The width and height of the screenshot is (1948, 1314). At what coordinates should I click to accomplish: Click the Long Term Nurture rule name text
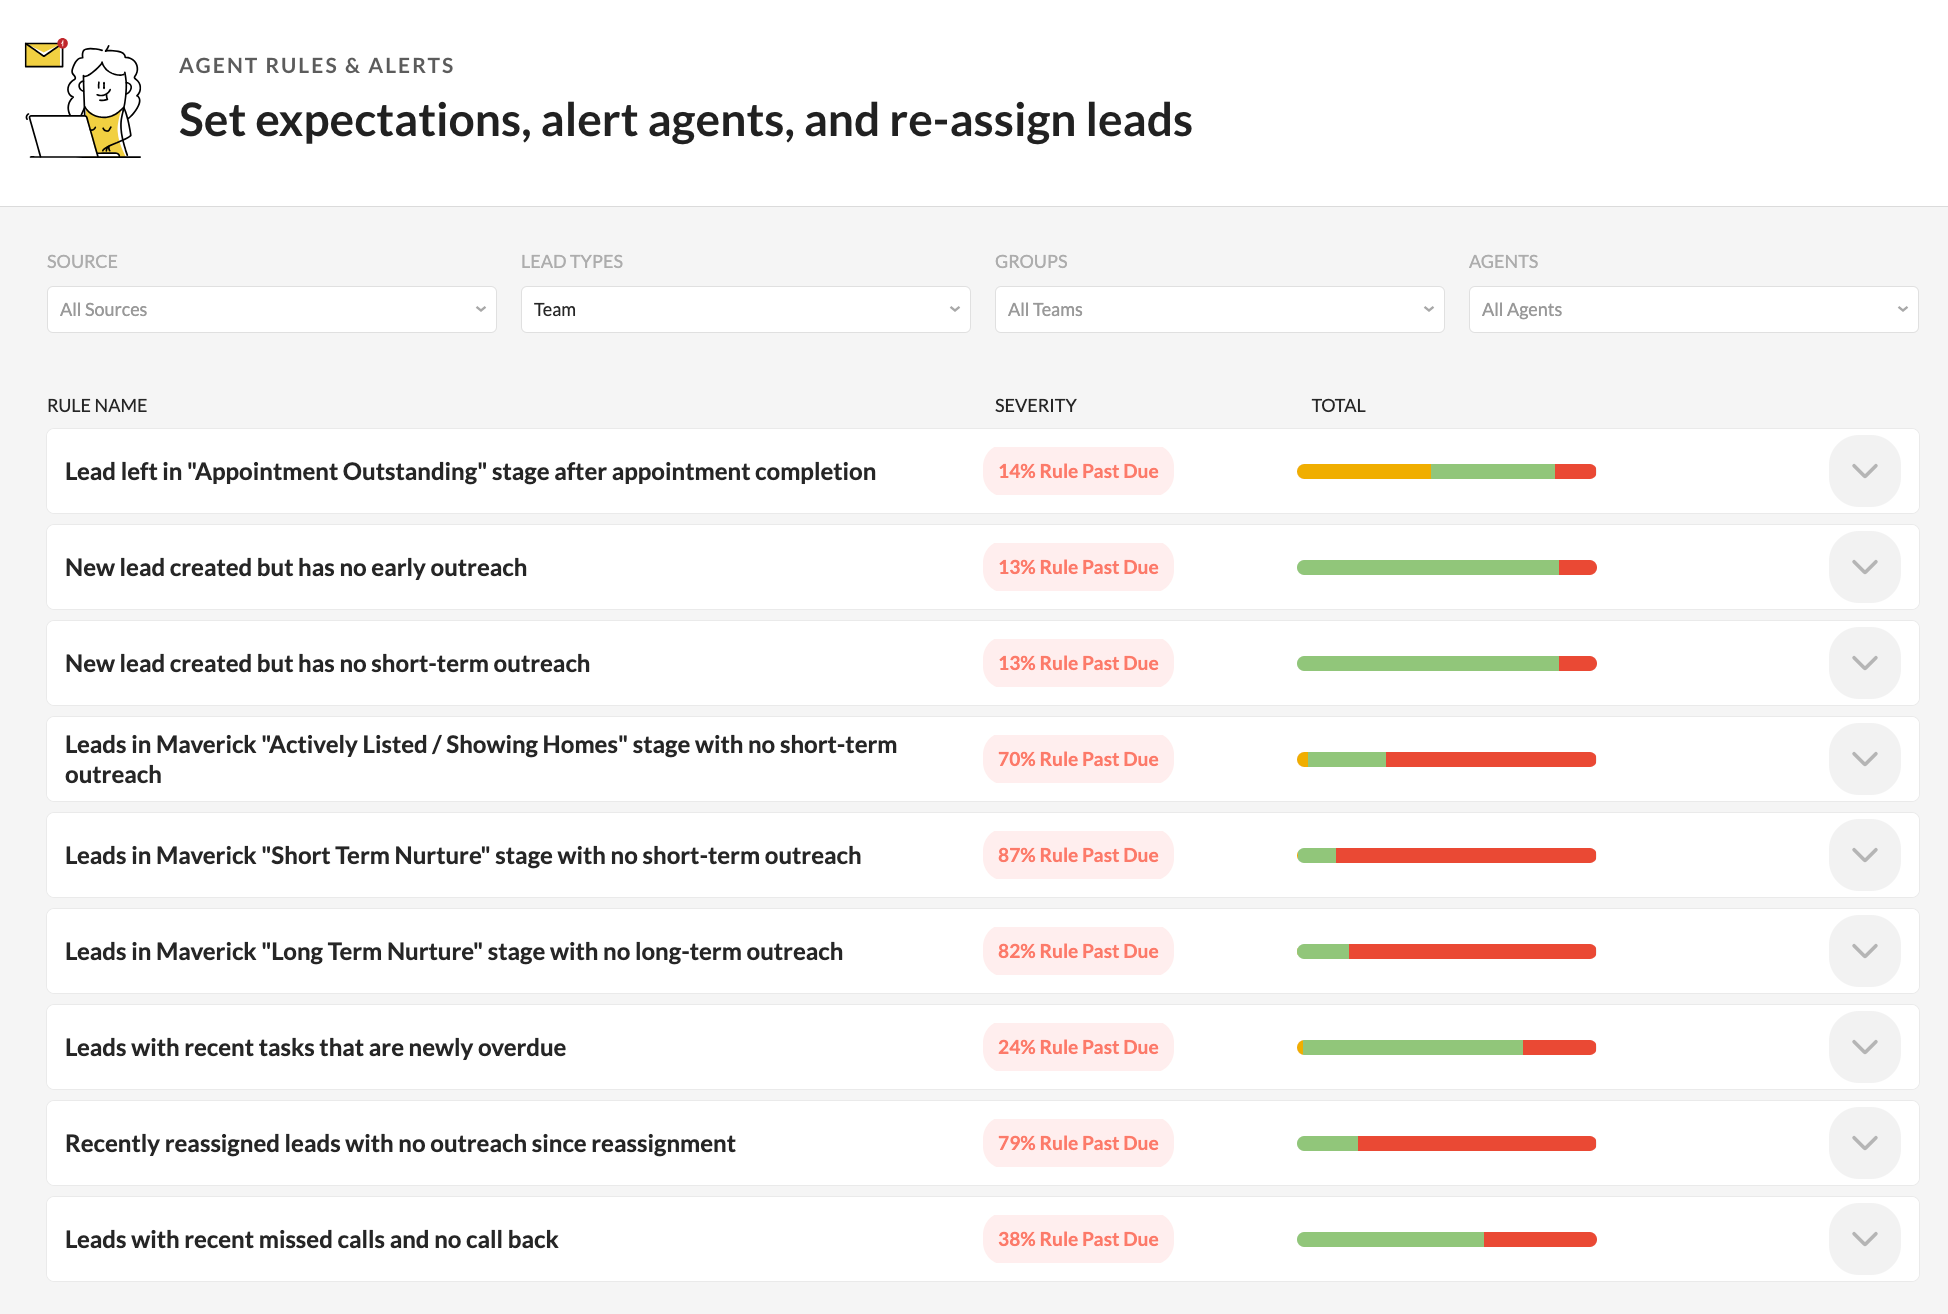point(454,951)
